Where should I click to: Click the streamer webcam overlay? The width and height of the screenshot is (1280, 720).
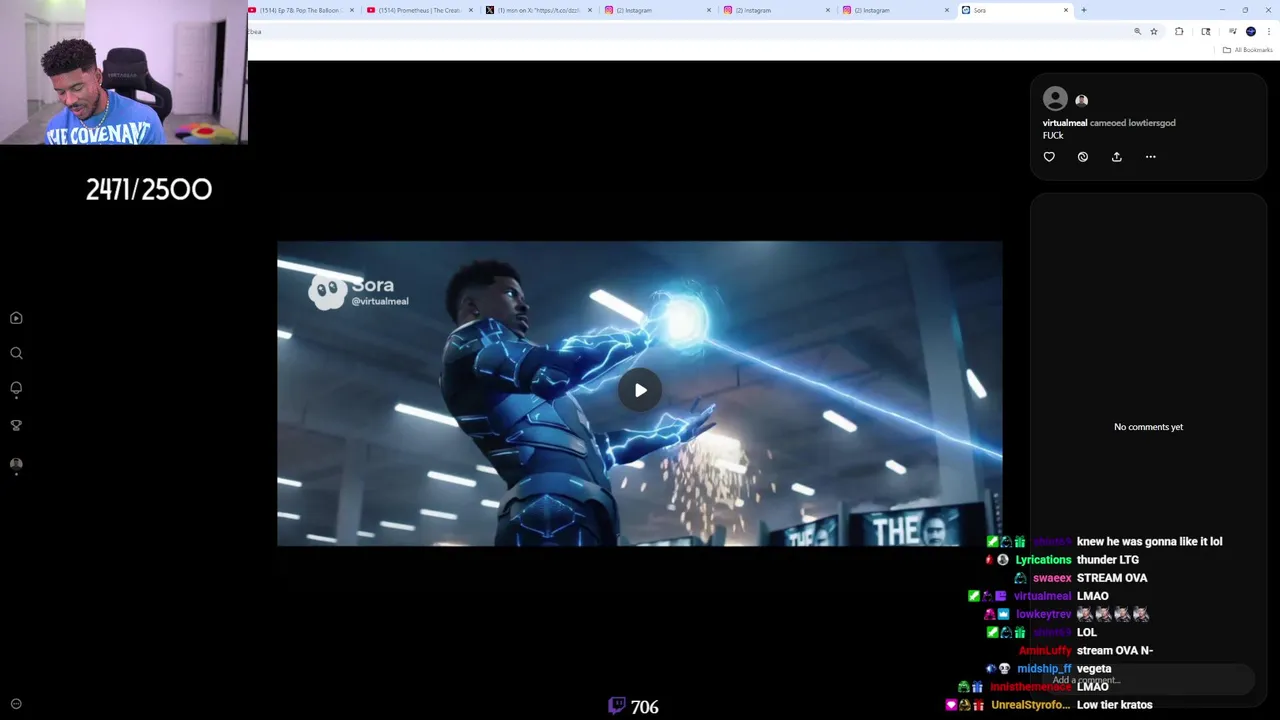(123, 72)
